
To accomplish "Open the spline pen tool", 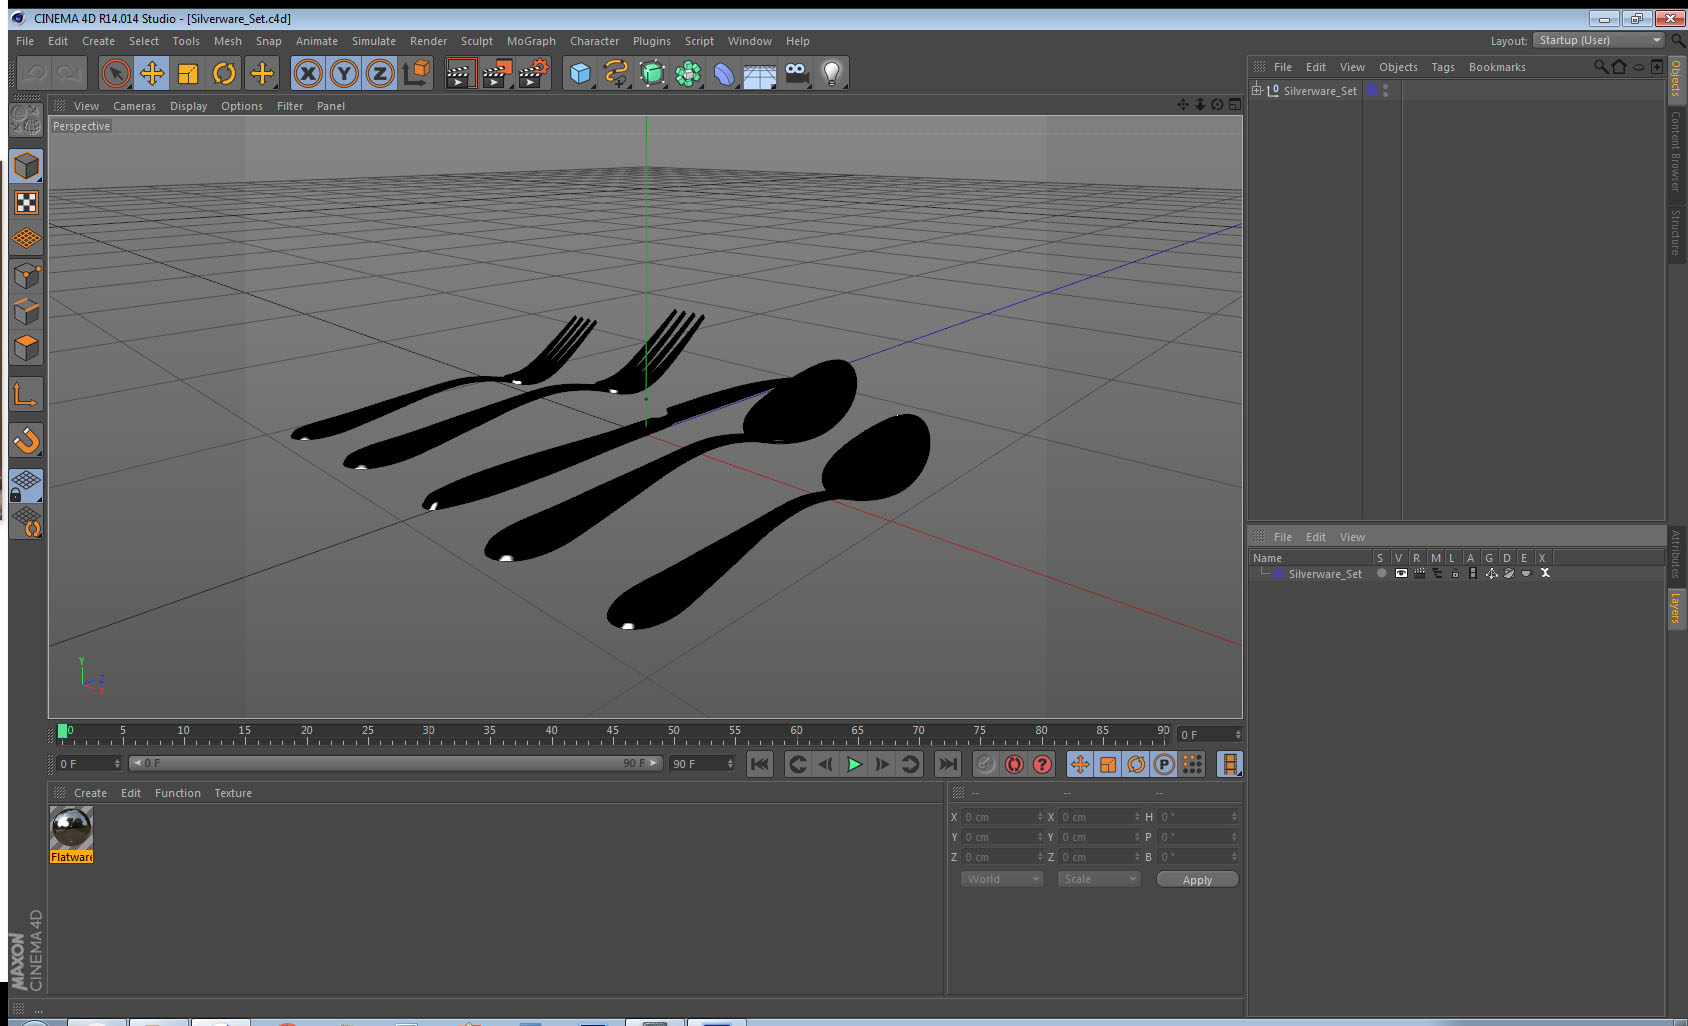I will click(616, 73).
